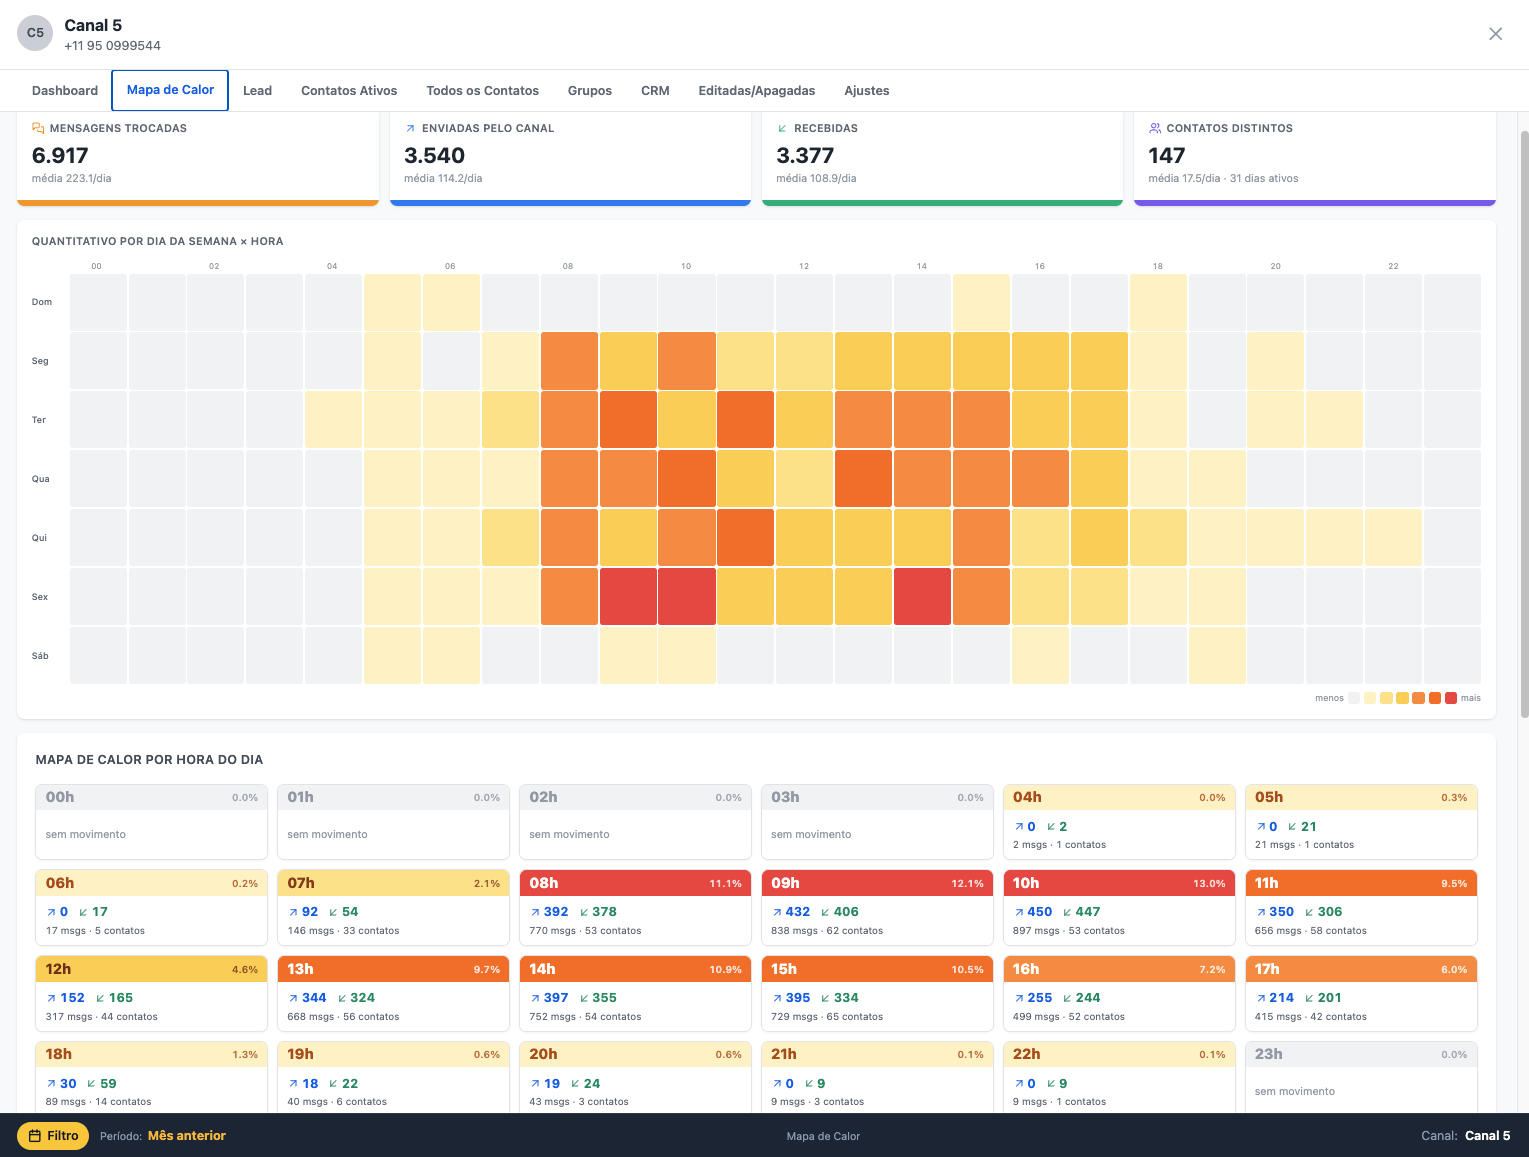Click the phone number +11 95 0999544

112,46
